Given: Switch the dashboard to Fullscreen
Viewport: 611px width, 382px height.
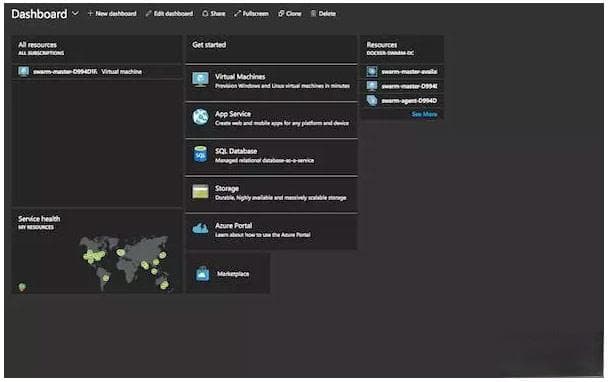Looking at the screenshot, I should point(251,14).
